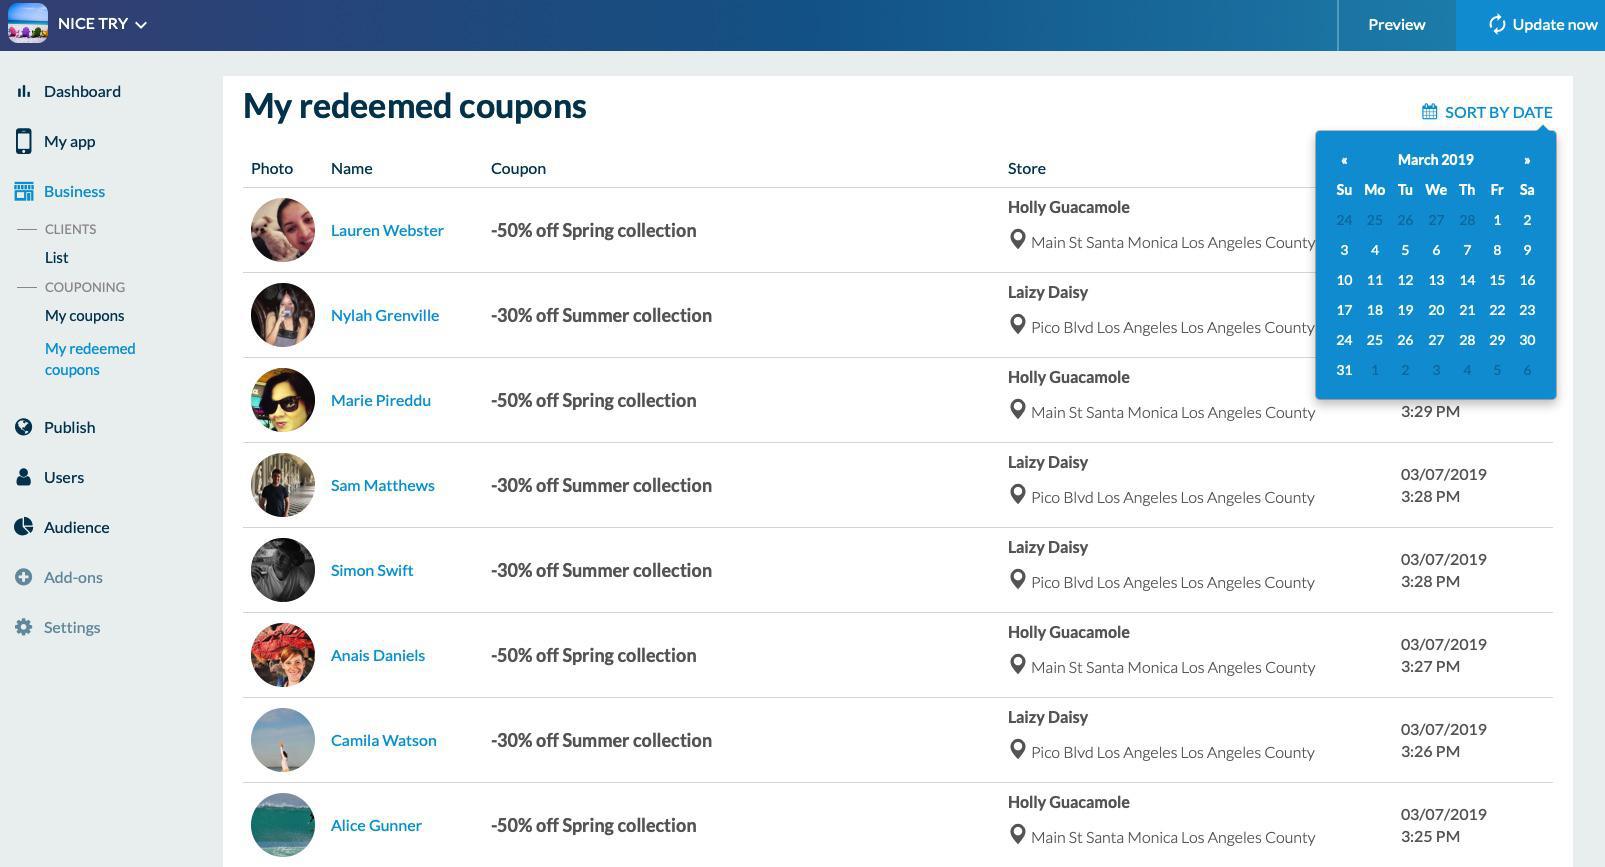This screenshot has height=867, width=1605.
Task: Click the My app phone icon
Action: 23,141
